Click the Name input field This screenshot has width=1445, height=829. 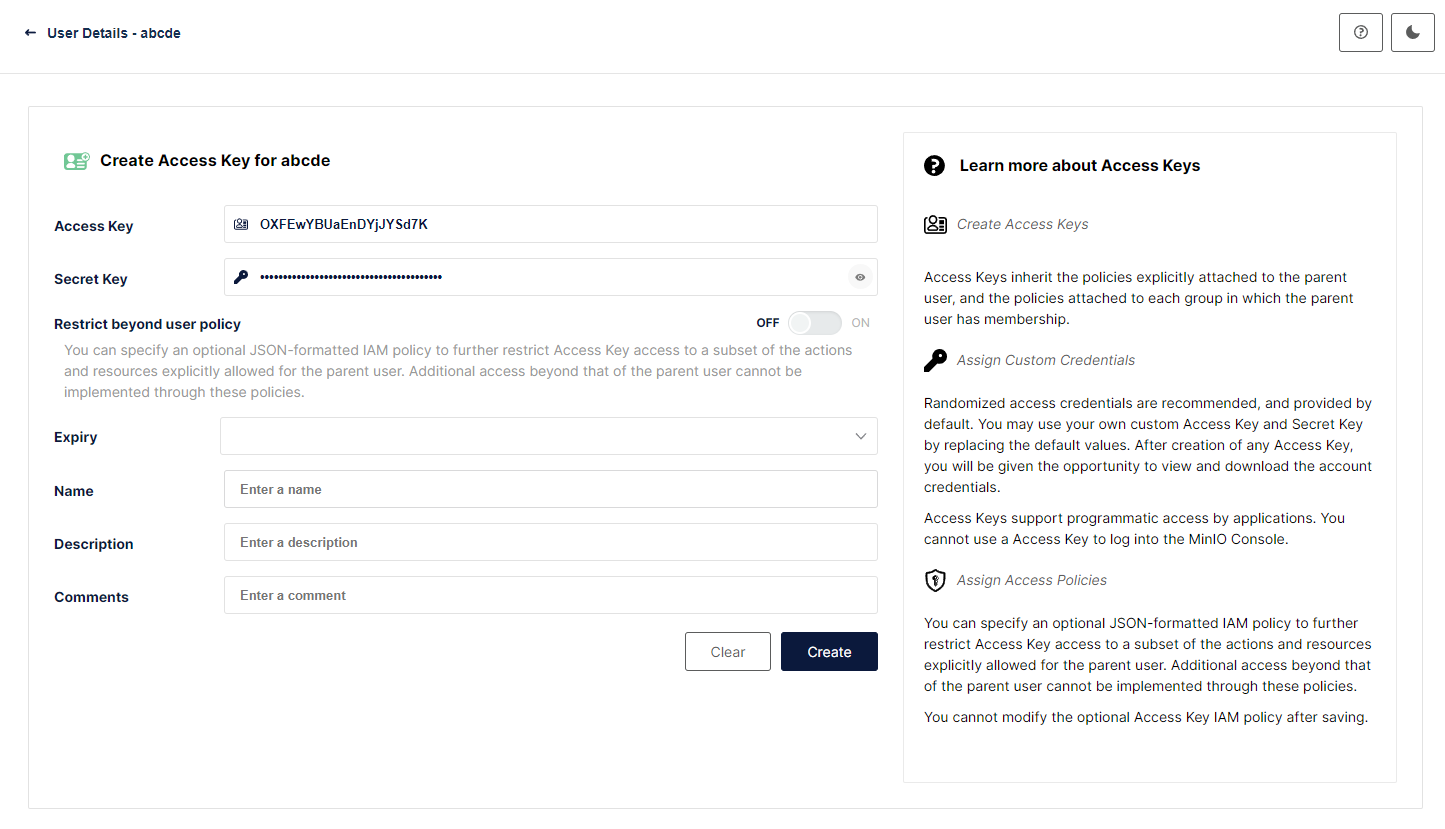tap(550, 489)
